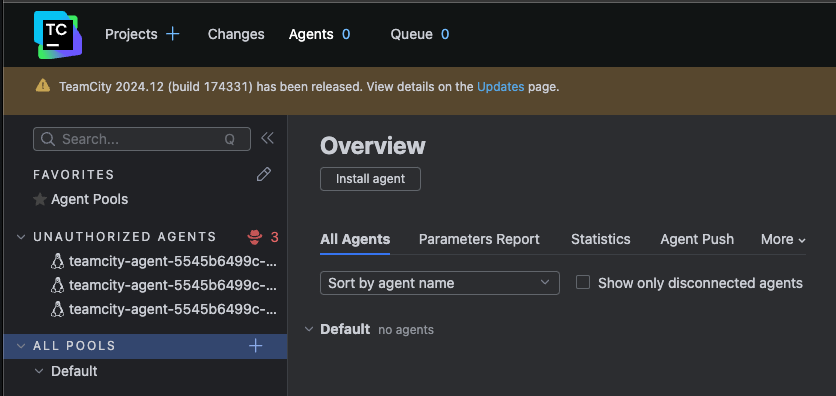Image resolution: width=836 pixels, height=396 pixels.
Task: Switch to the Parameters Report tab
Action: (479, 240)
